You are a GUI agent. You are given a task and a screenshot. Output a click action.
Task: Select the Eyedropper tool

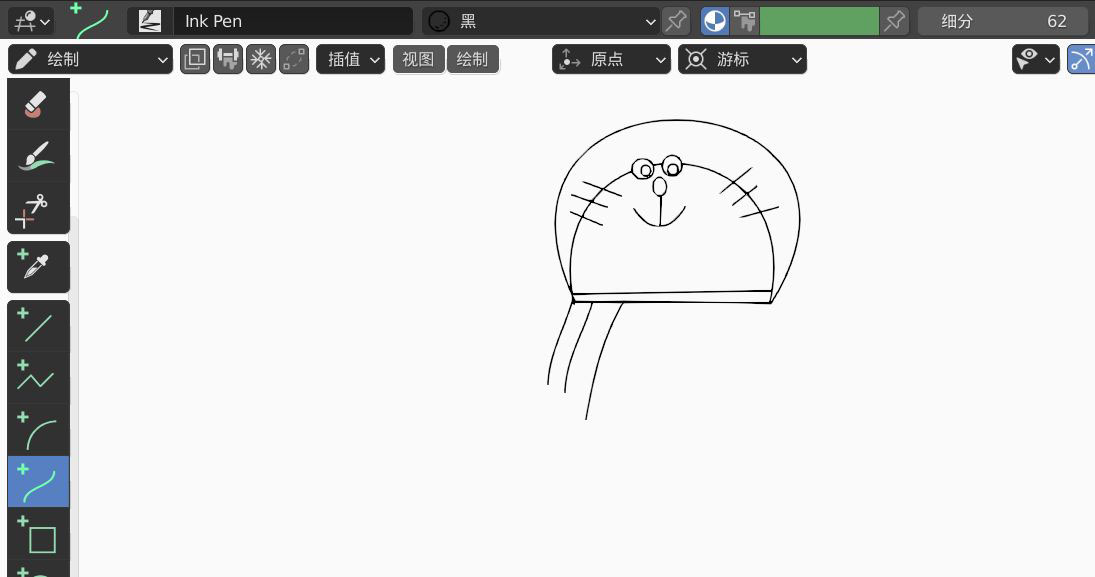tap(38, 267)
